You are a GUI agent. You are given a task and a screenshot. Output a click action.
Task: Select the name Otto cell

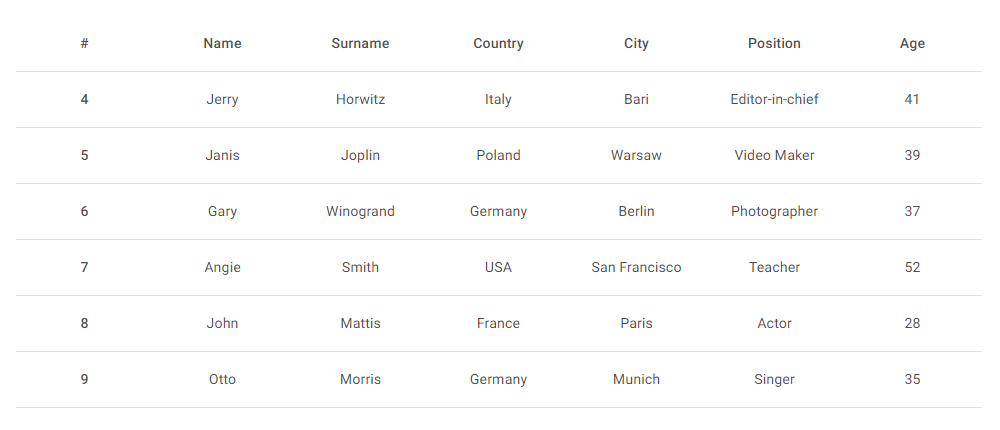(222, 380)
